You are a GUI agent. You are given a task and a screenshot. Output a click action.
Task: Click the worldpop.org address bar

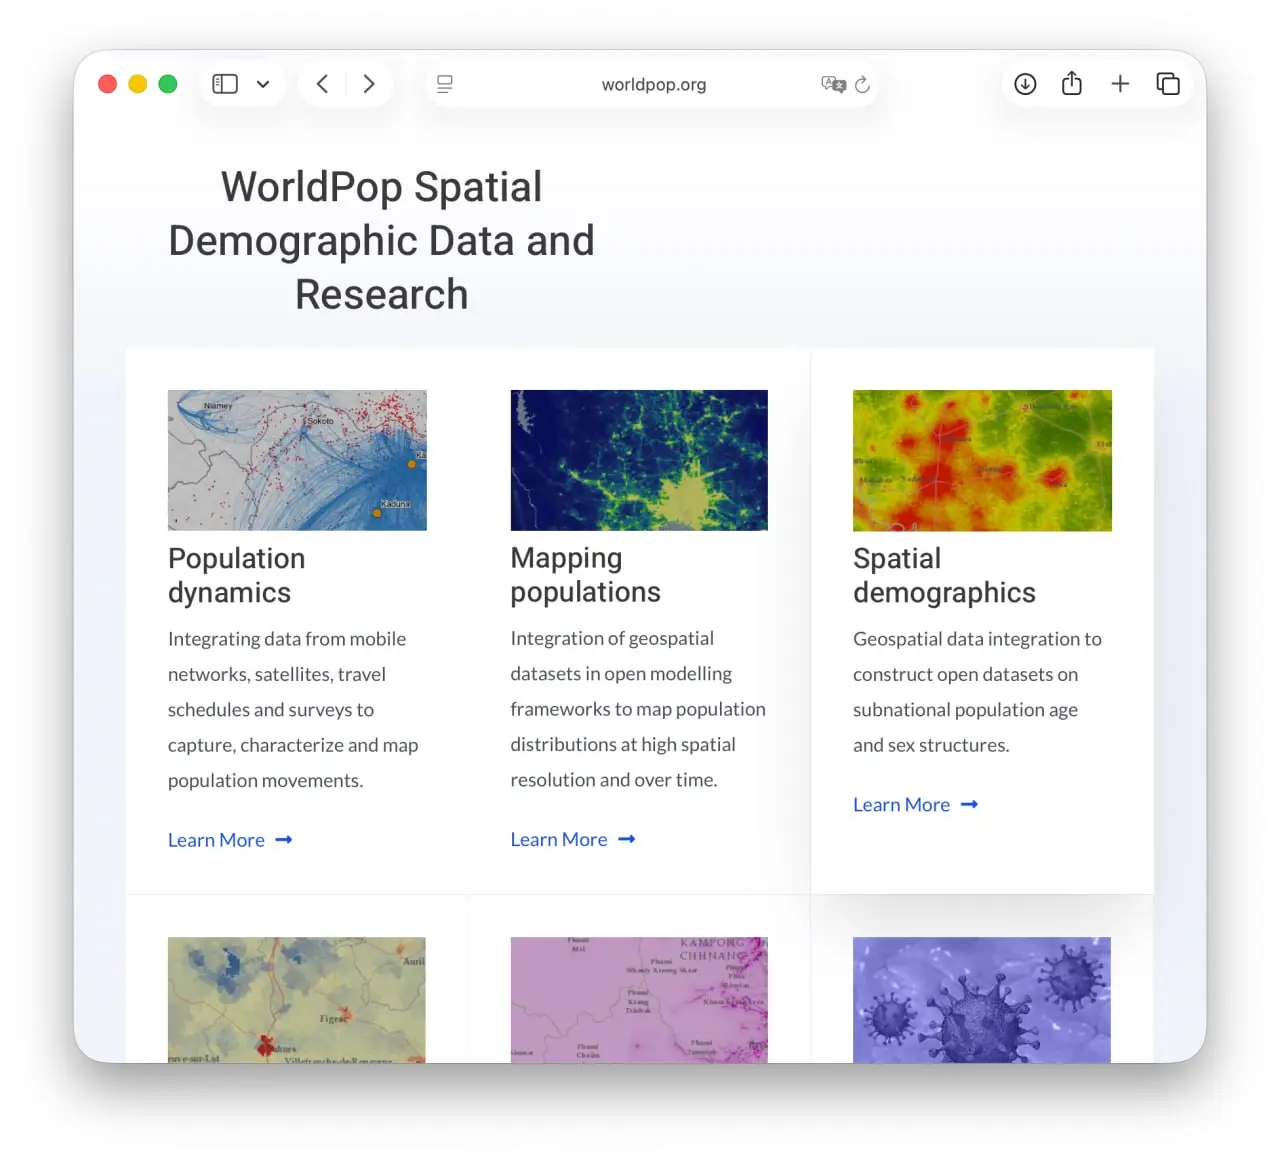(x=653, y=85)
